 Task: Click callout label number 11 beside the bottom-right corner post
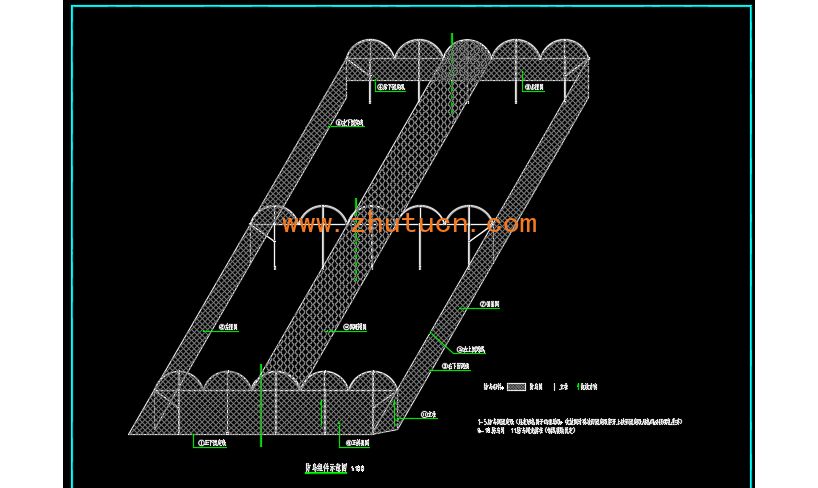[x=430, y=414]
